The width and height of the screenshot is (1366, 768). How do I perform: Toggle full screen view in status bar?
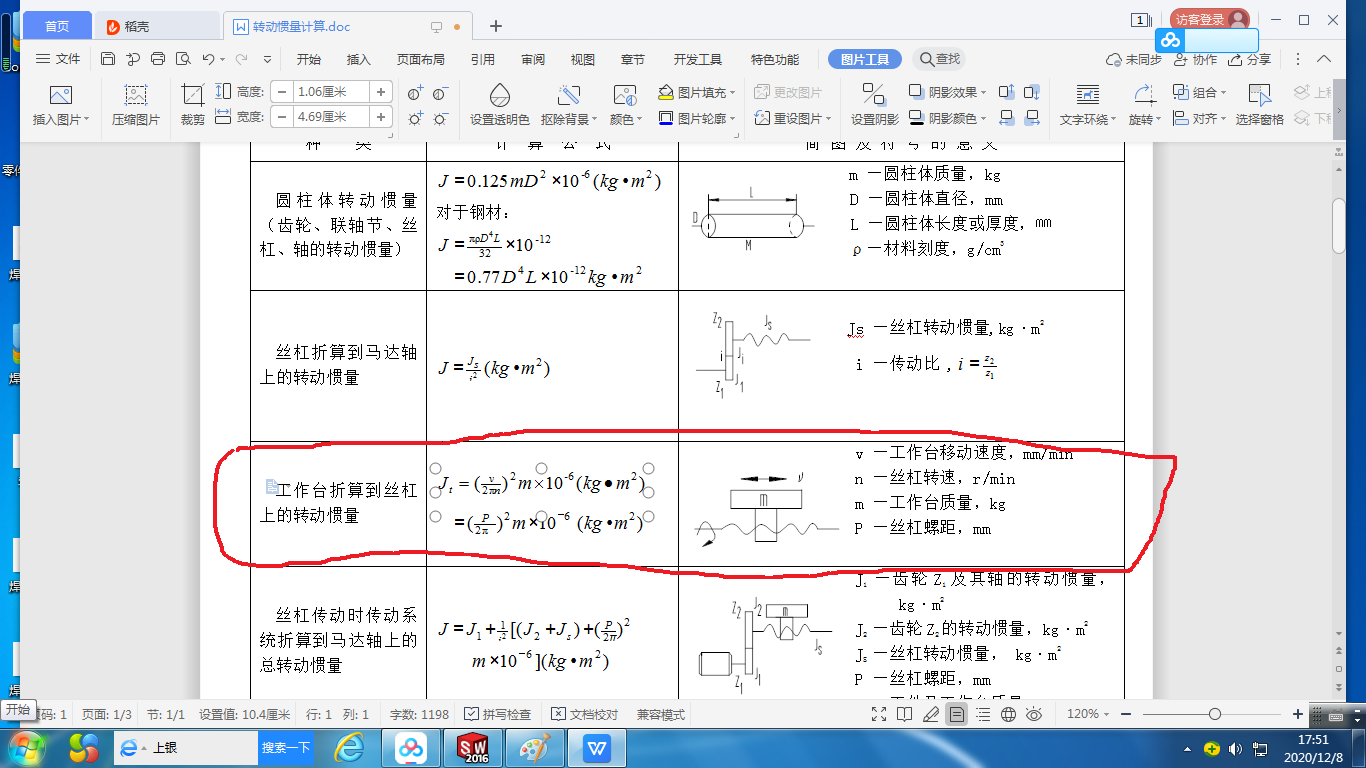point(879,714)
